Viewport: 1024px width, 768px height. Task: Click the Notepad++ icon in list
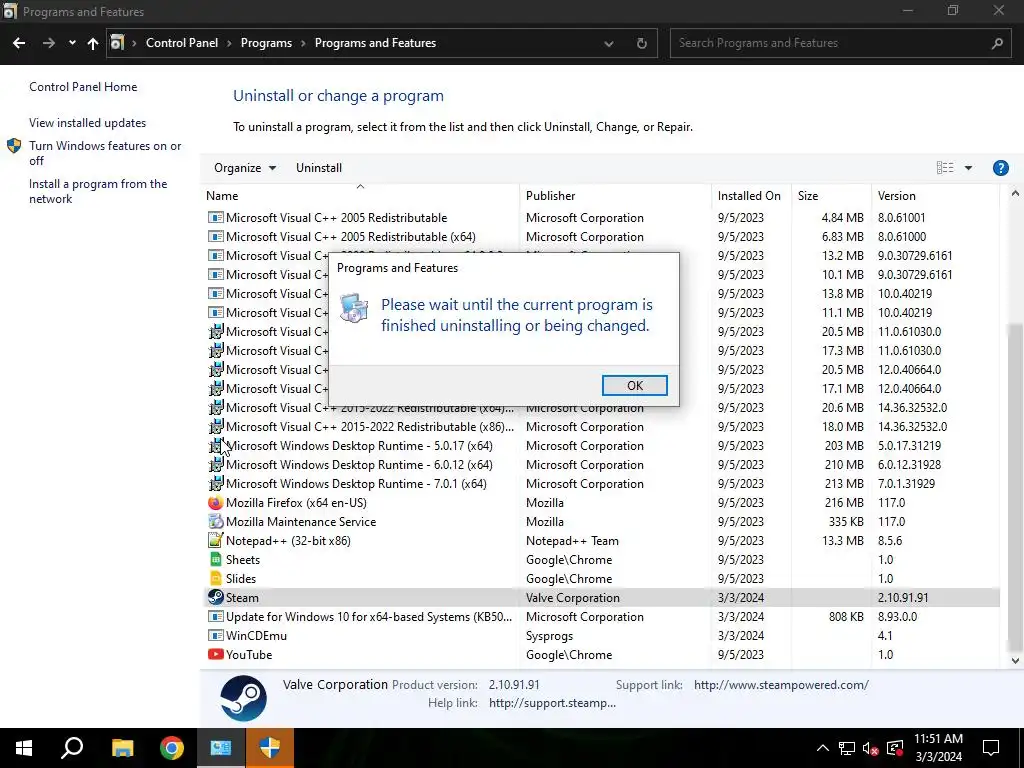(x=216, y=541)
